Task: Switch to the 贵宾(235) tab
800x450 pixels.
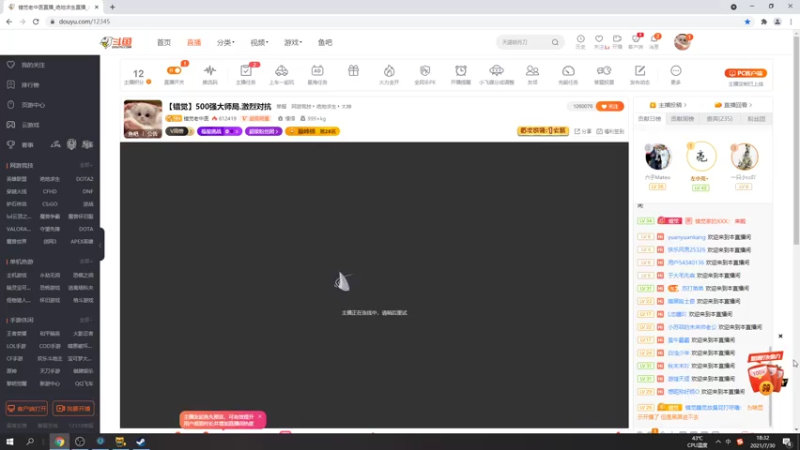Action: pos(719,118)
